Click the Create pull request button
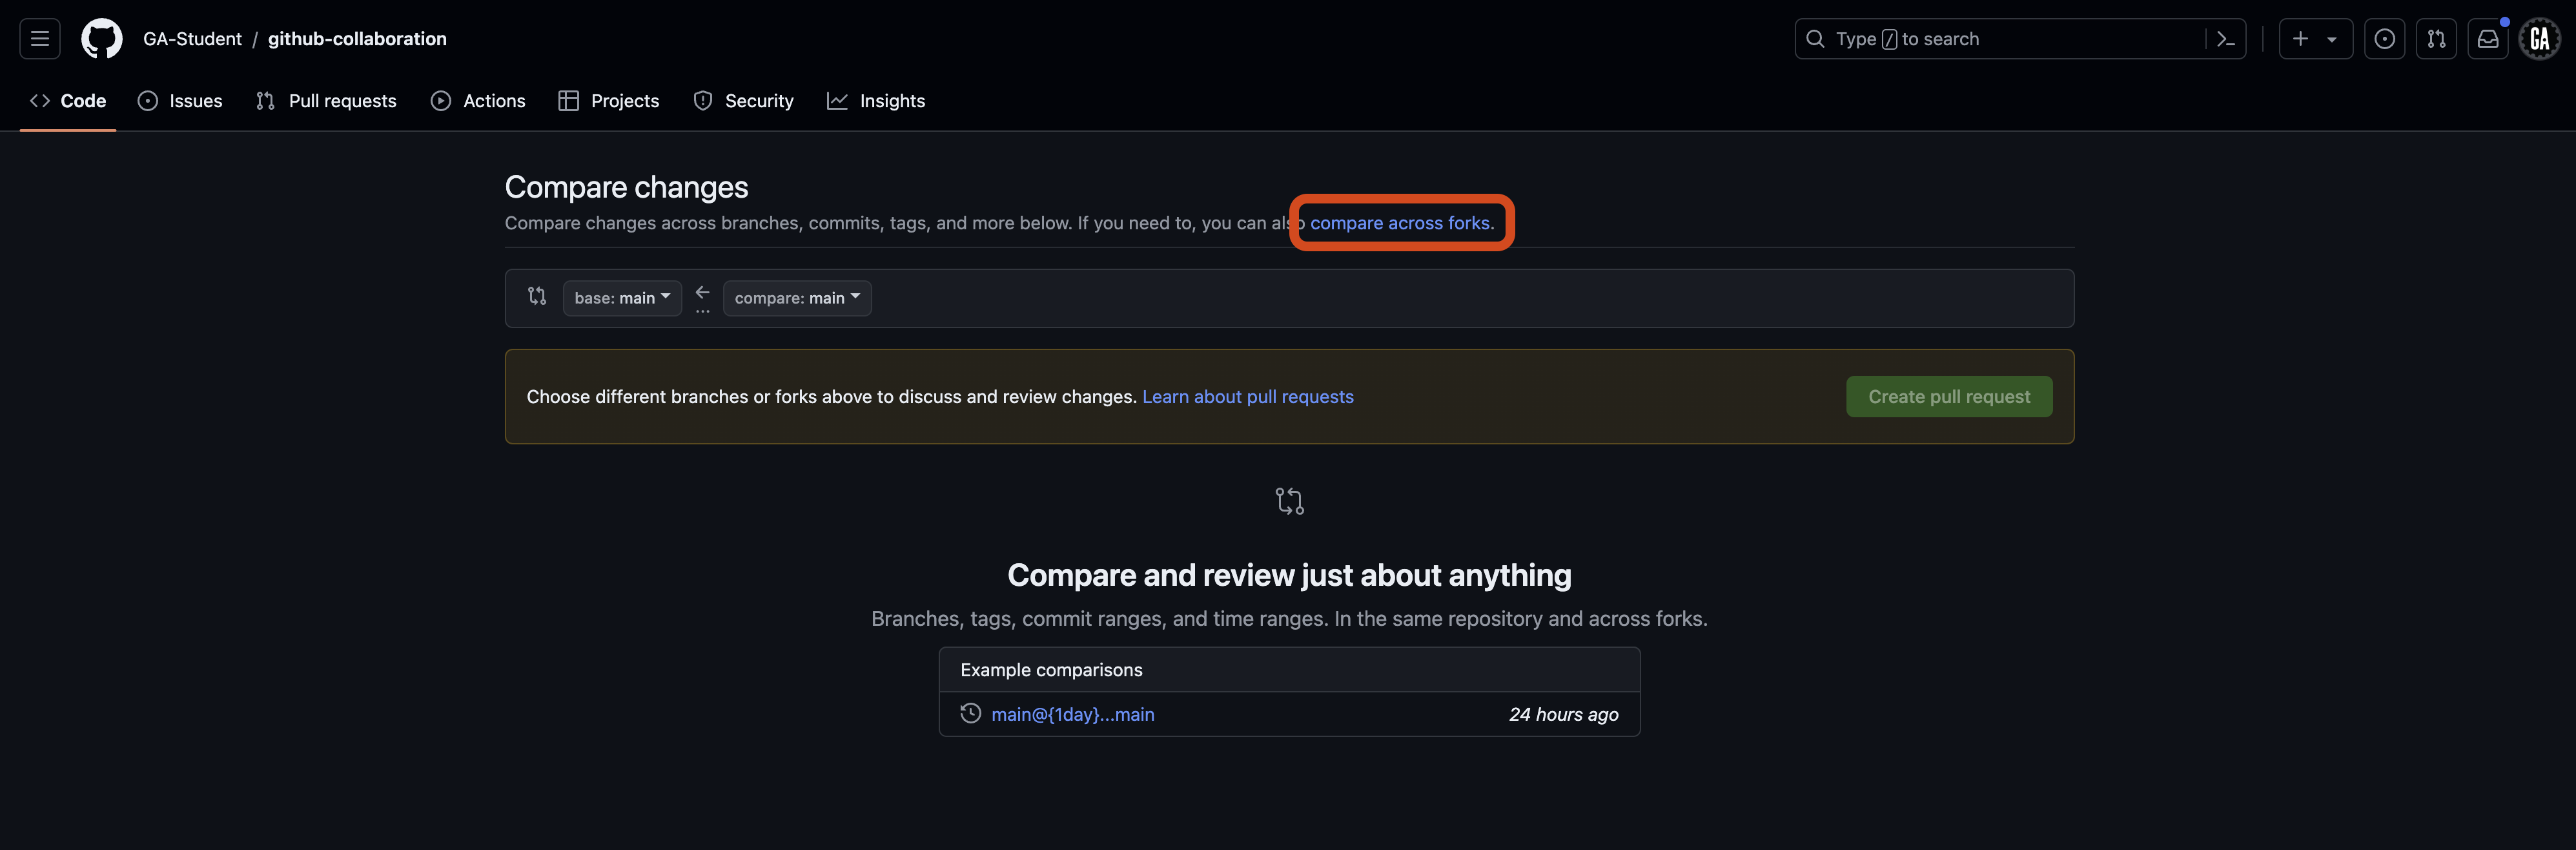The height and width of the screenshot is (850, 2576). pos(1948,396)
